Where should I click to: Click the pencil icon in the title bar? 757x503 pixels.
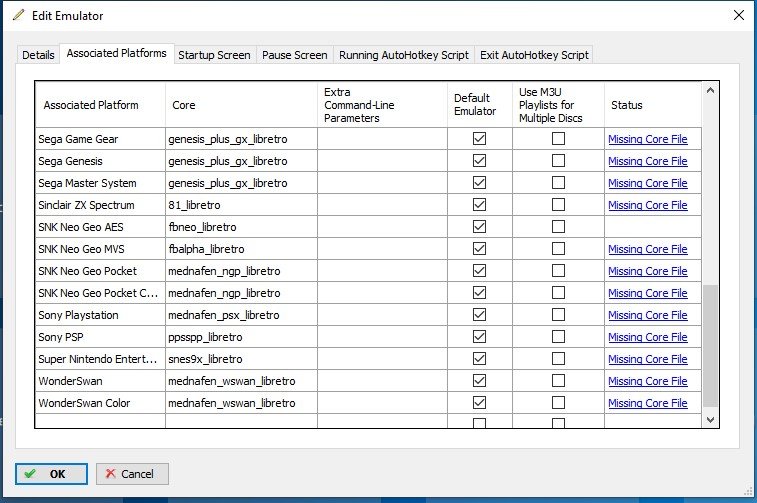pos(18,16)
